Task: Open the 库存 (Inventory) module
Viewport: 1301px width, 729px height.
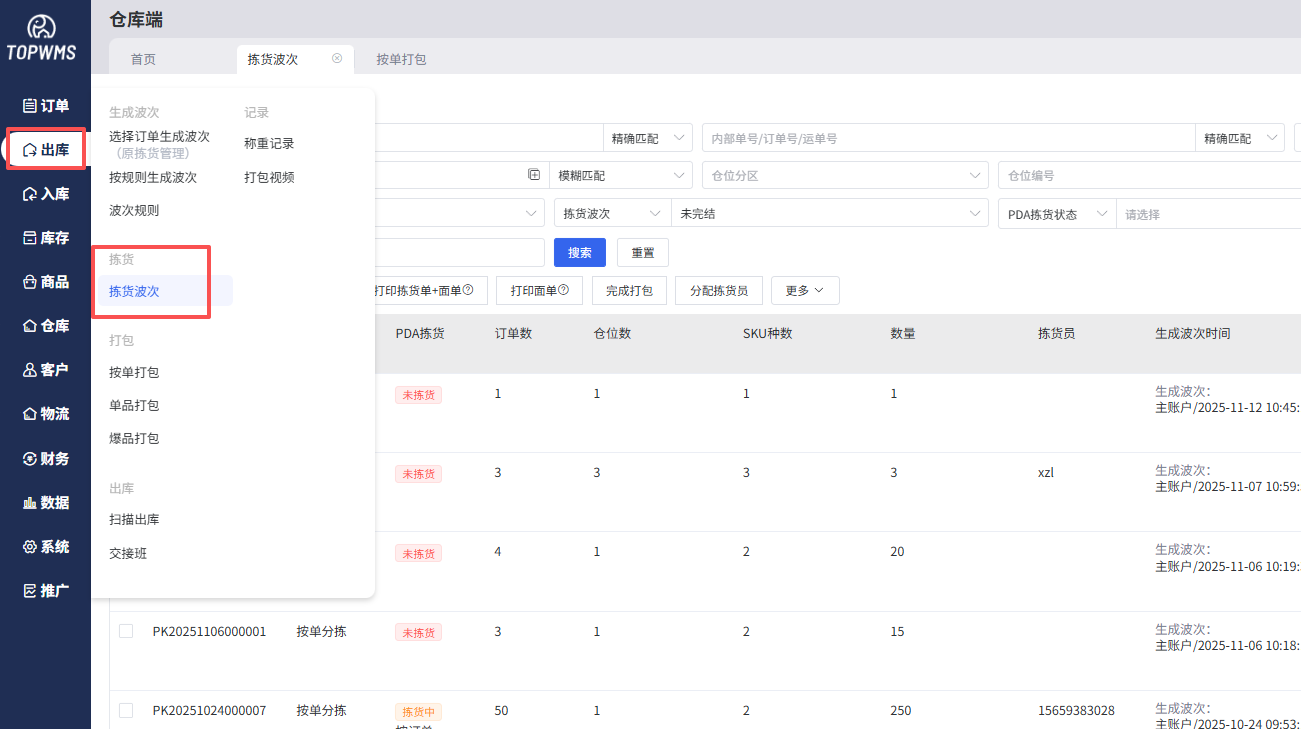Action: click(x=45, y=237)
